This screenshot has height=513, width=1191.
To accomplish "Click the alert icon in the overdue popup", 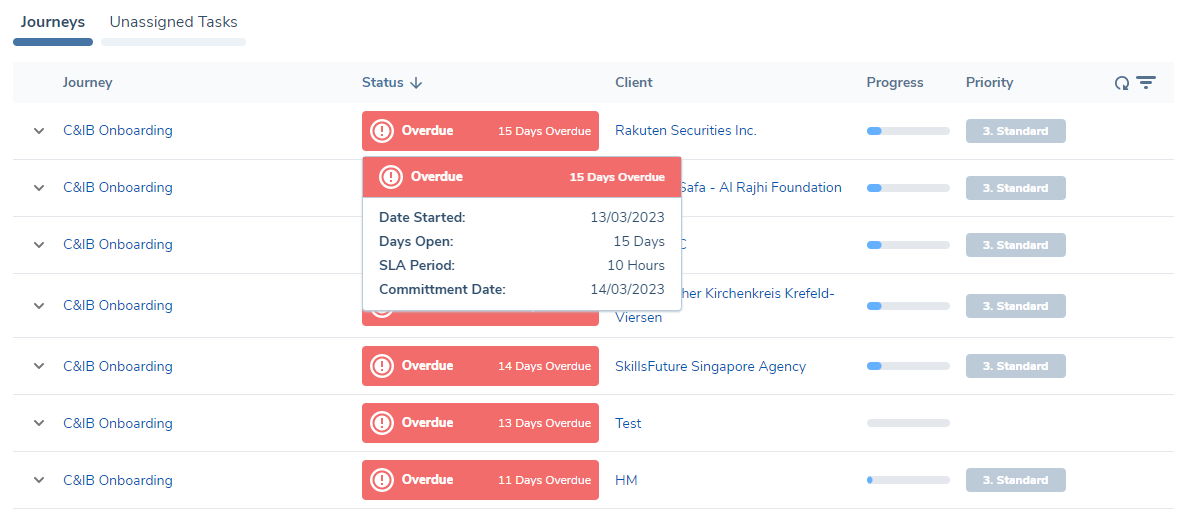I will (x=391, y=177).
